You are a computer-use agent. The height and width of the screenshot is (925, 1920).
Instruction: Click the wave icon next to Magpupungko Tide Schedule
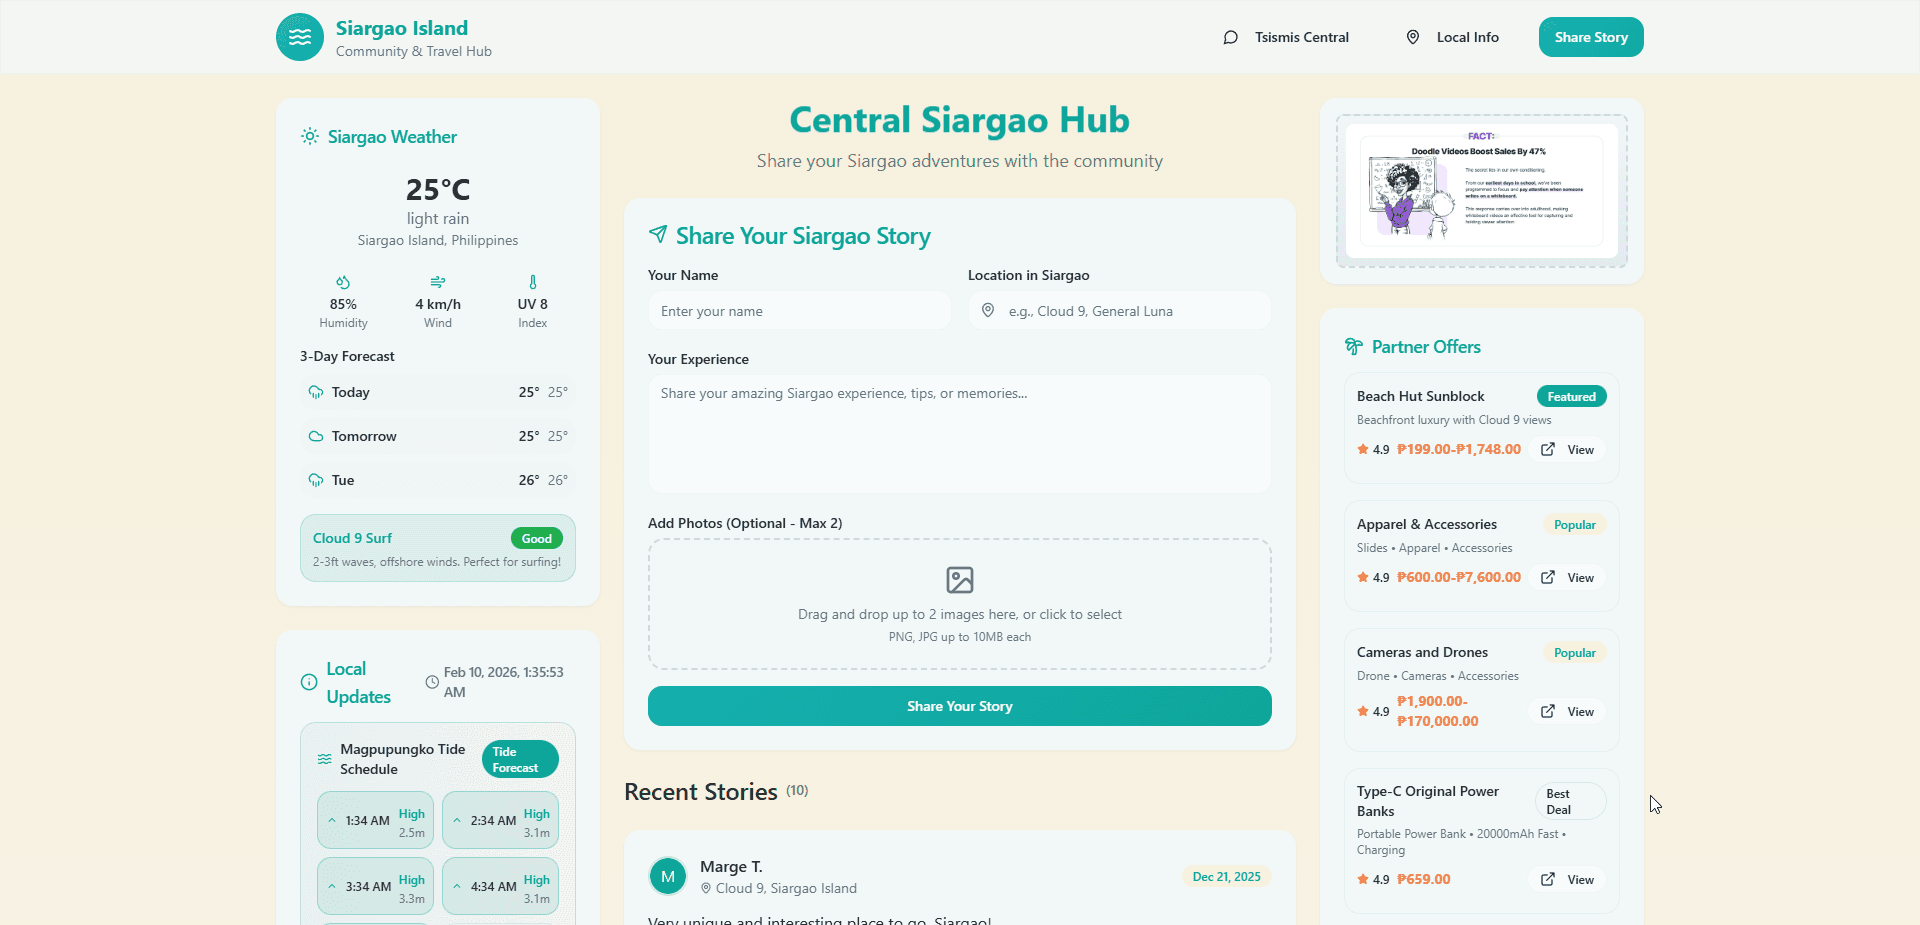click(325, 759)
